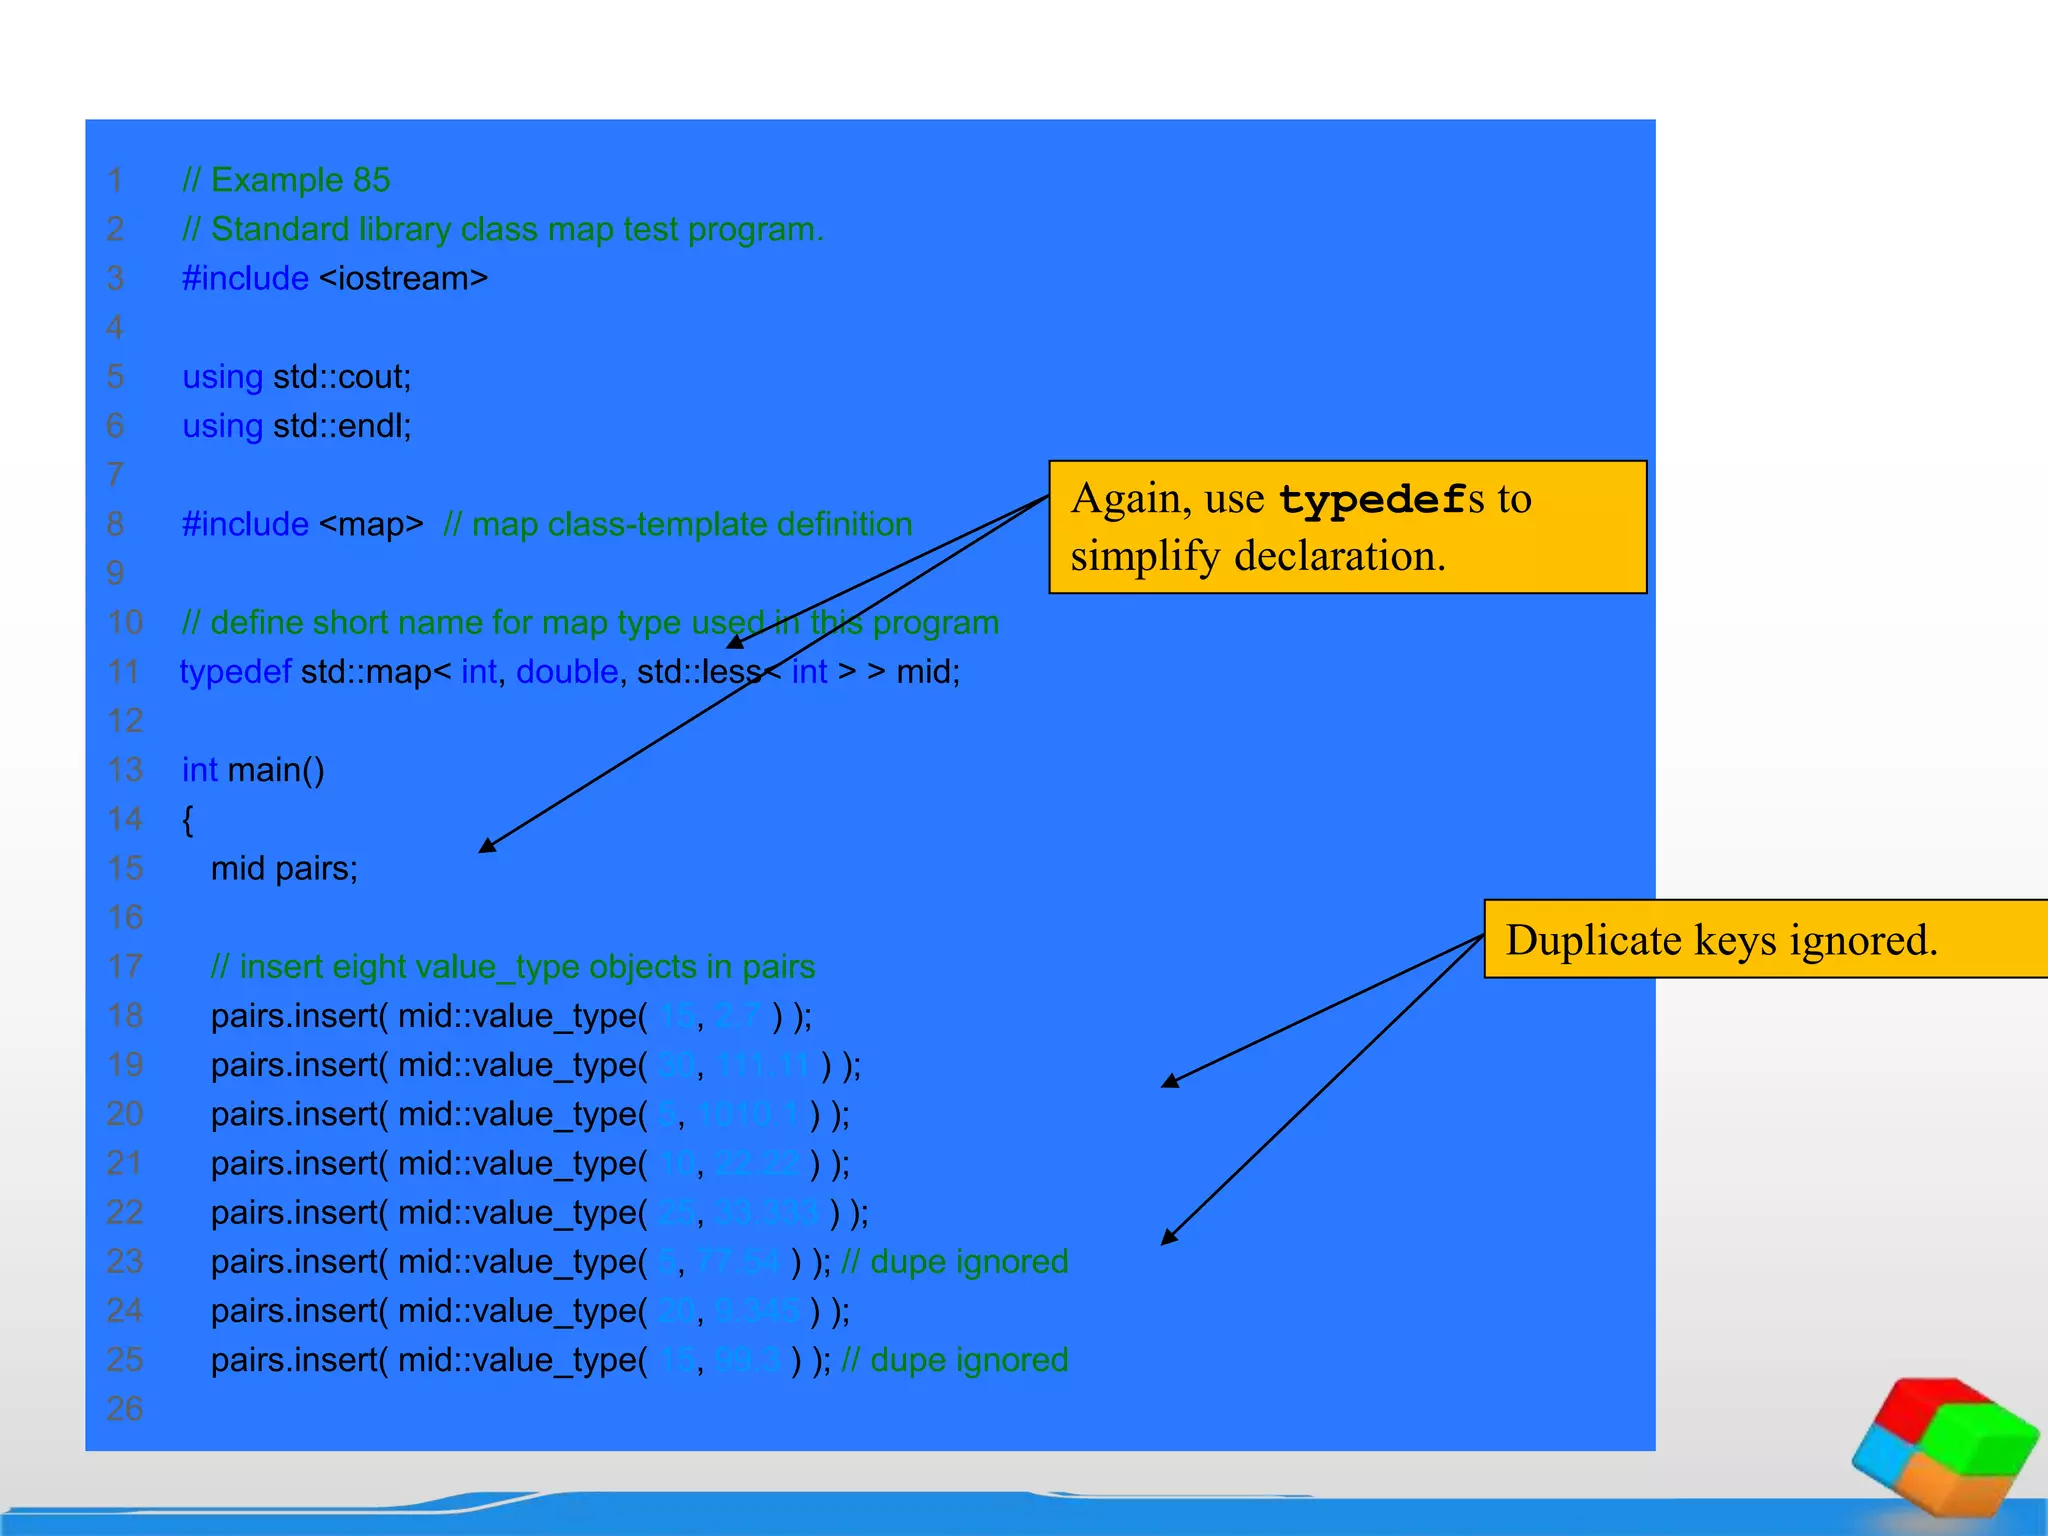Image resolution: width=2048 pixels, height=1536 pixels.
Task: Click 'using std::cout;' statement
Action: (297, 377)
